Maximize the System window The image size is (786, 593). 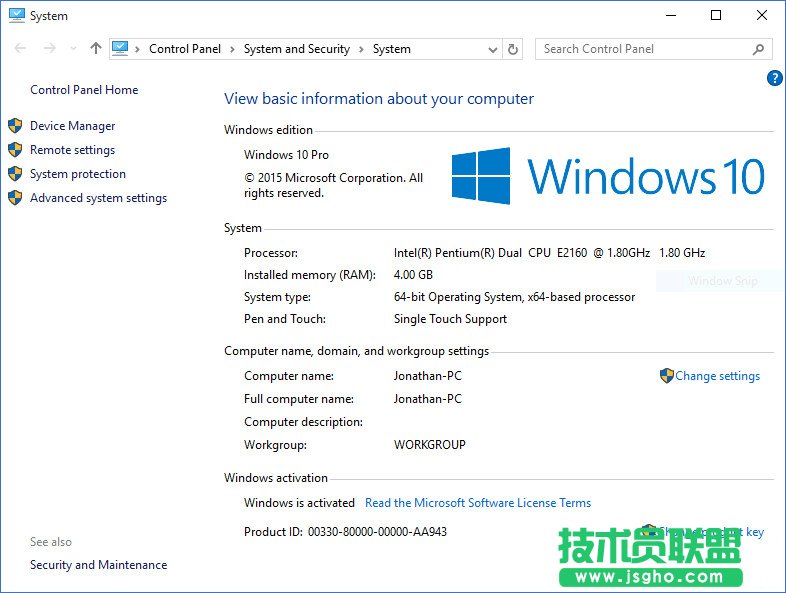point(716,16)
